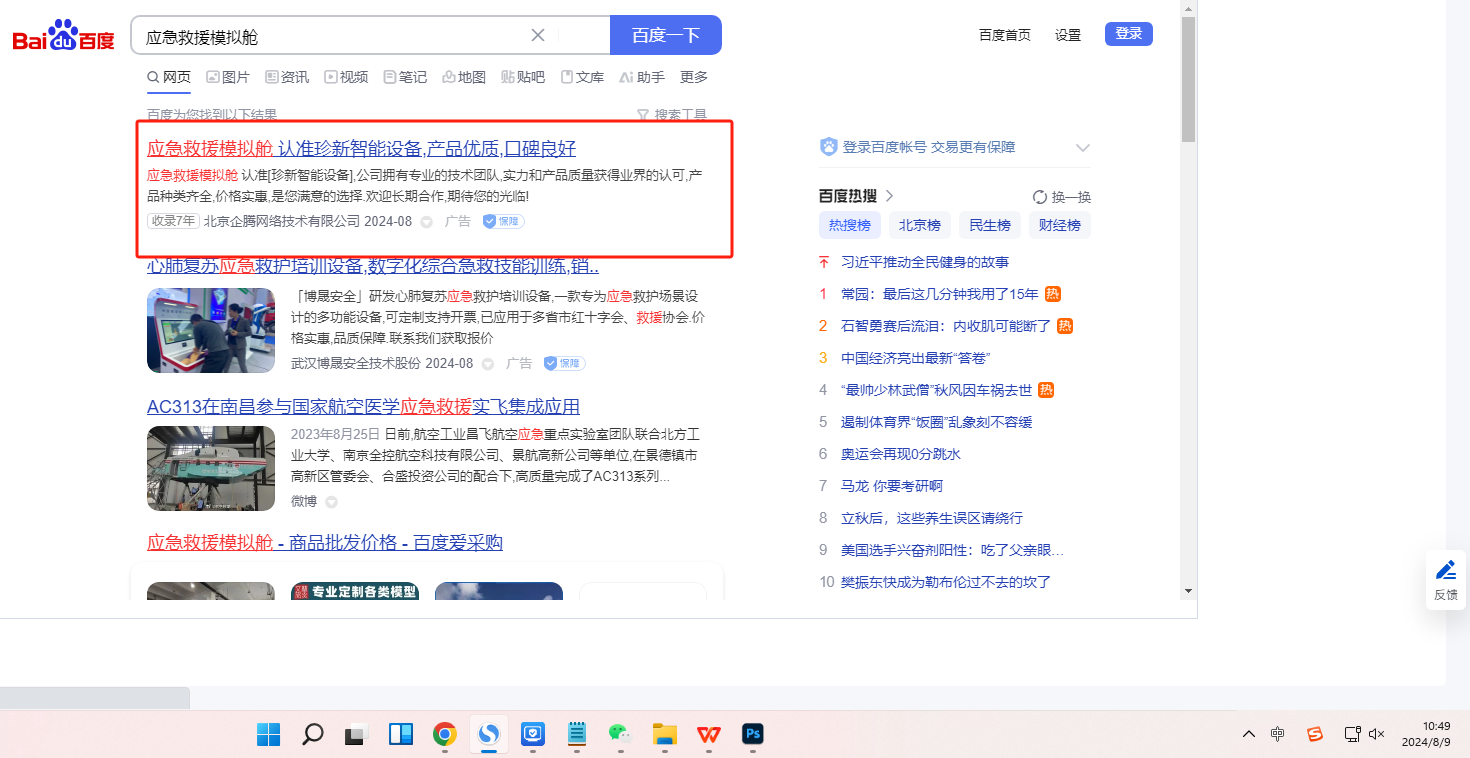Select the 网页 tab

click(x=169, y=77)
